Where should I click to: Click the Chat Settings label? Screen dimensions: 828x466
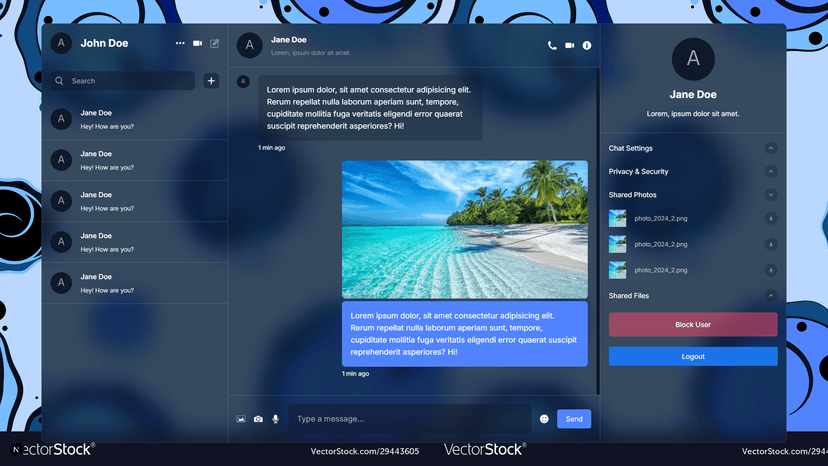pyautogui.click(x=631, y=148)
